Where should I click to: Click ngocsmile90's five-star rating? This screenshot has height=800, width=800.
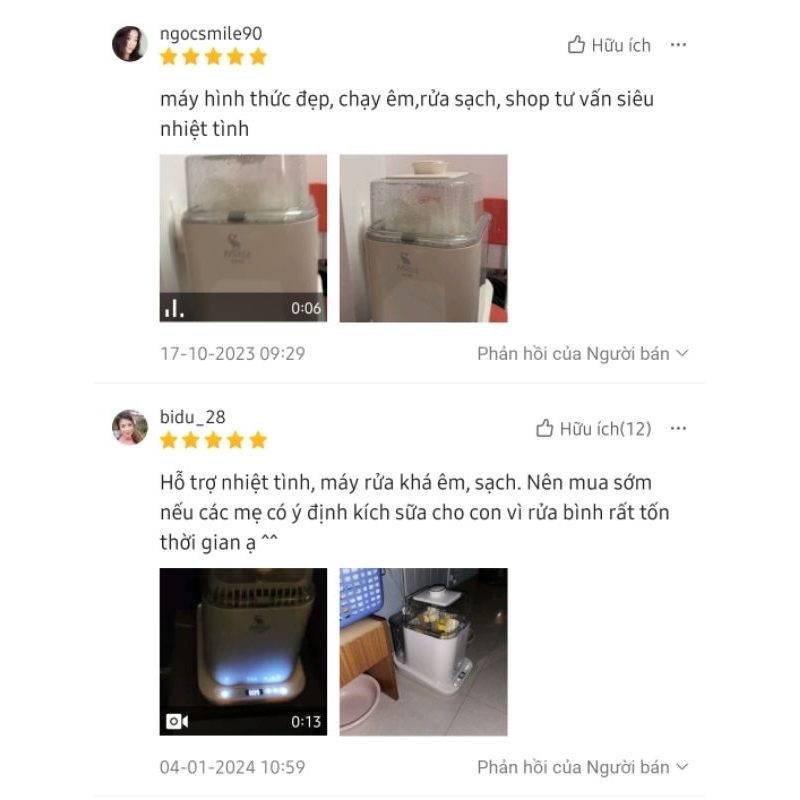pyautogui.click(x=213, y=57)
